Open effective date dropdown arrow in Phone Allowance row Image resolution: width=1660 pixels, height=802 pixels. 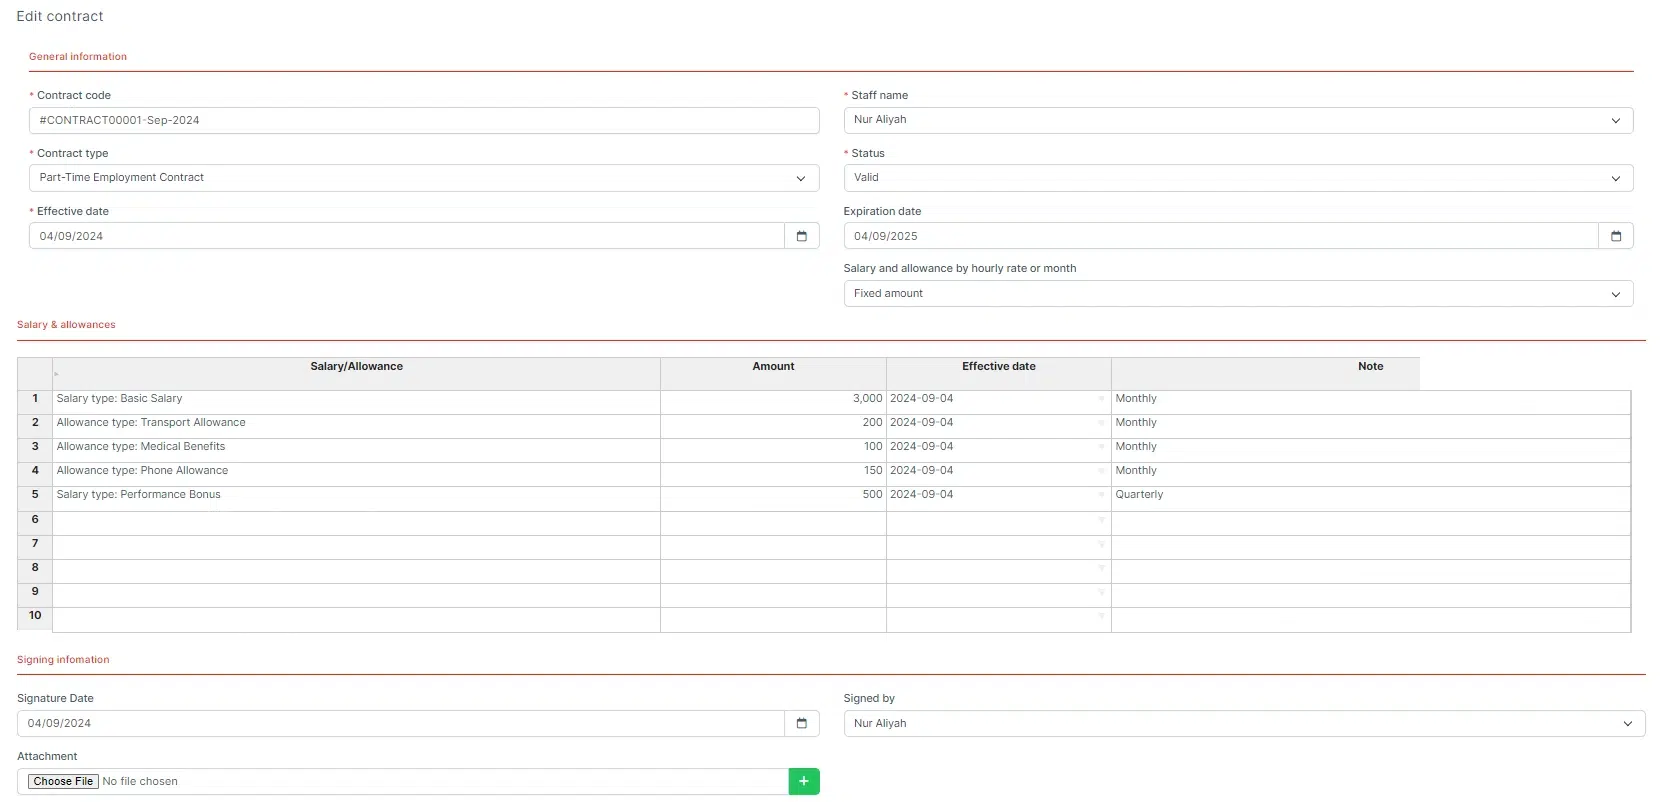tap(1102, 471)
